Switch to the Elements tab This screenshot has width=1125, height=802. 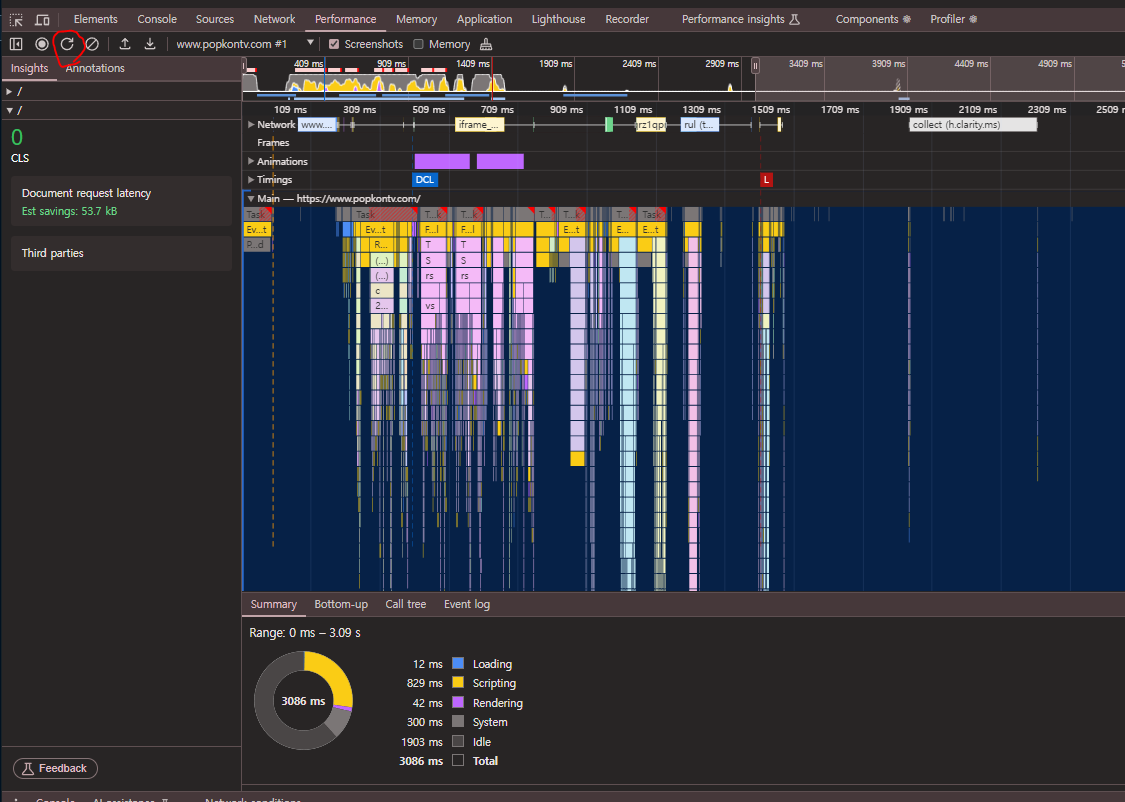tap(95, 19)
